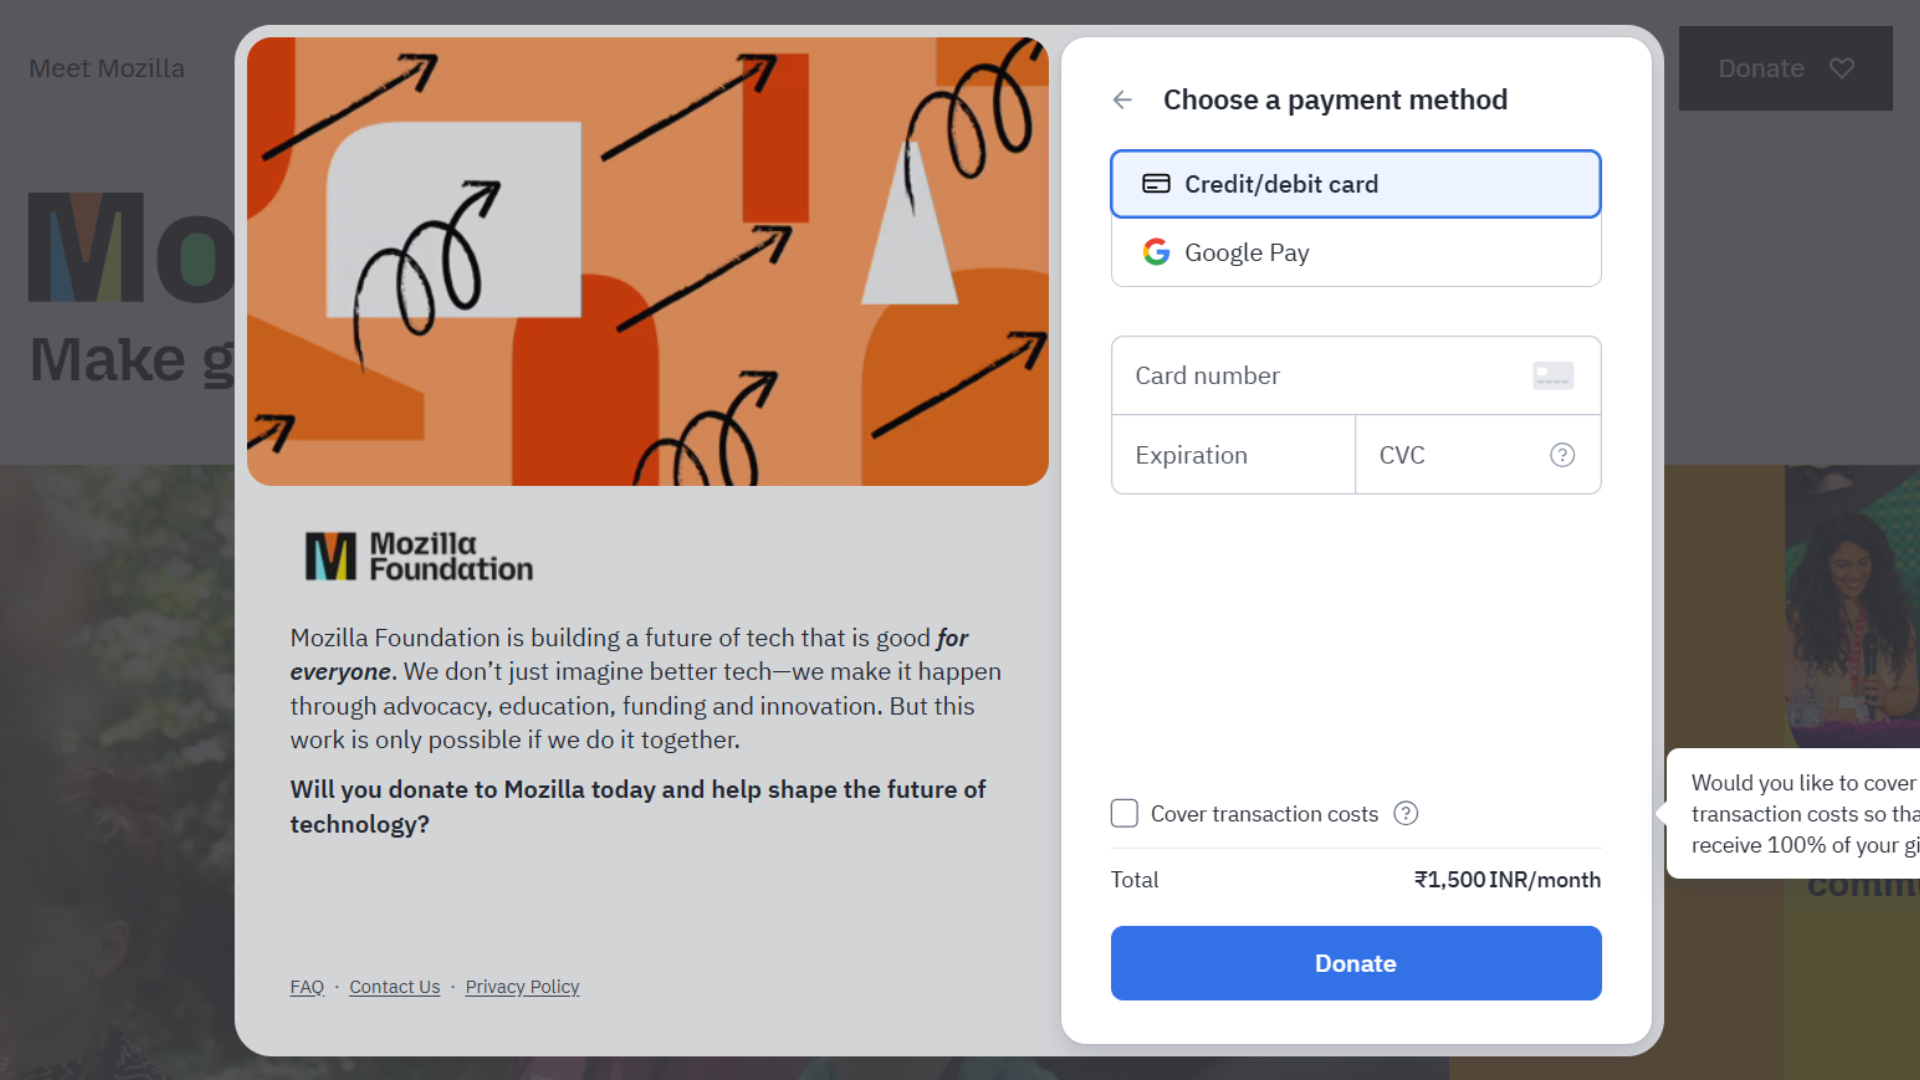Image resolution: width=1920 pixels, height=1080 pixels.
Task: Click the campaign arrows illustration image
Action: tap(648, 261)
